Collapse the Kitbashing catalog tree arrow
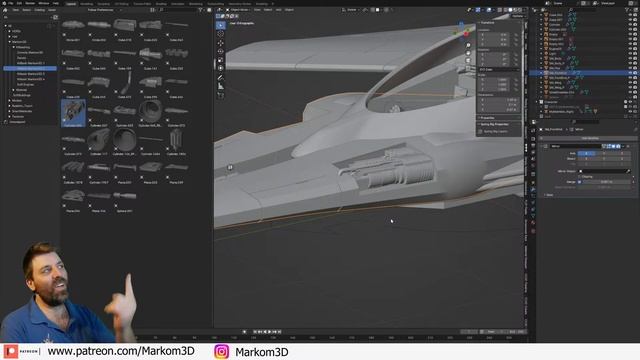This screenshot has height=360, width=640. coord(14,47)
